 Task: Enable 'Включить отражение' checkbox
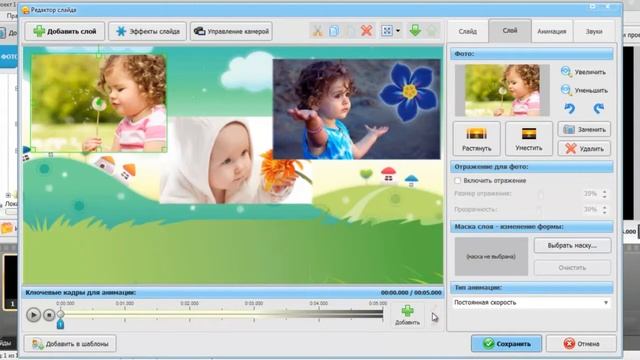coord(458,180)
